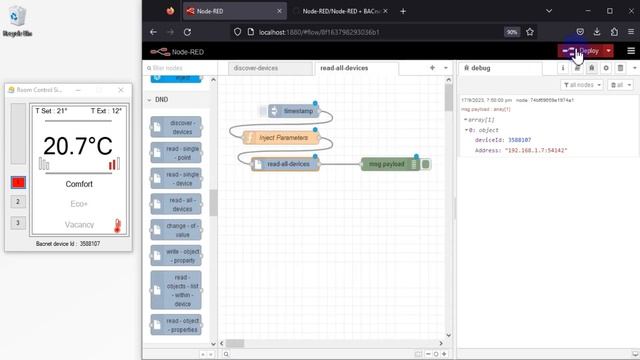Reload the browser page
640x360 pixels.
[x=187, y=32]
